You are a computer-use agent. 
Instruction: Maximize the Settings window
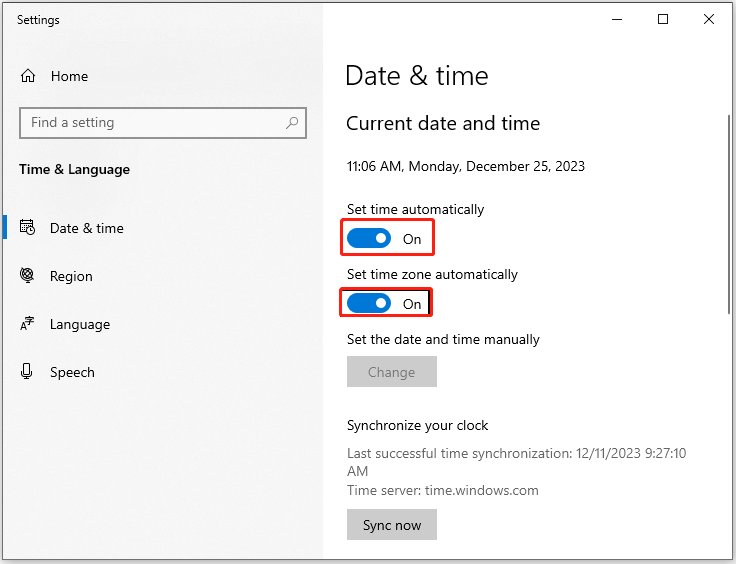click(663, 19)
